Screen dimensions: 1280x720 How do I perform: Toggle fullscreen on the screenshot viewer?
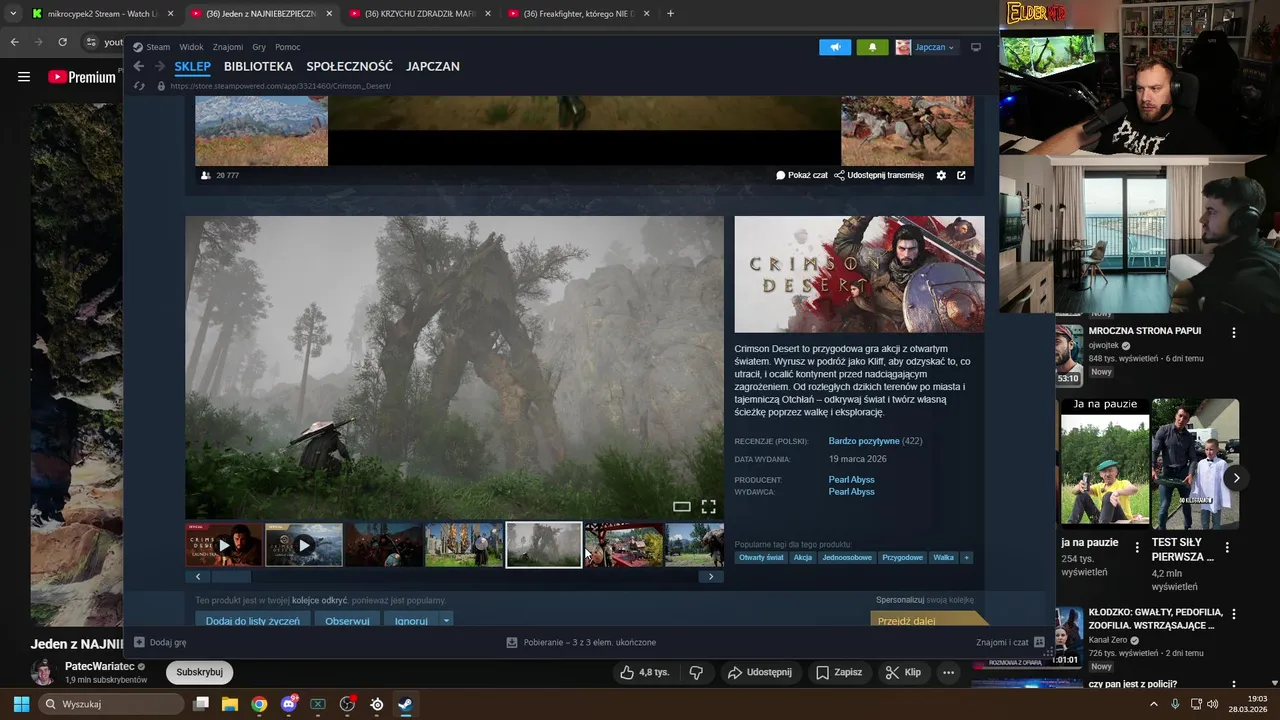click(708, 507)
